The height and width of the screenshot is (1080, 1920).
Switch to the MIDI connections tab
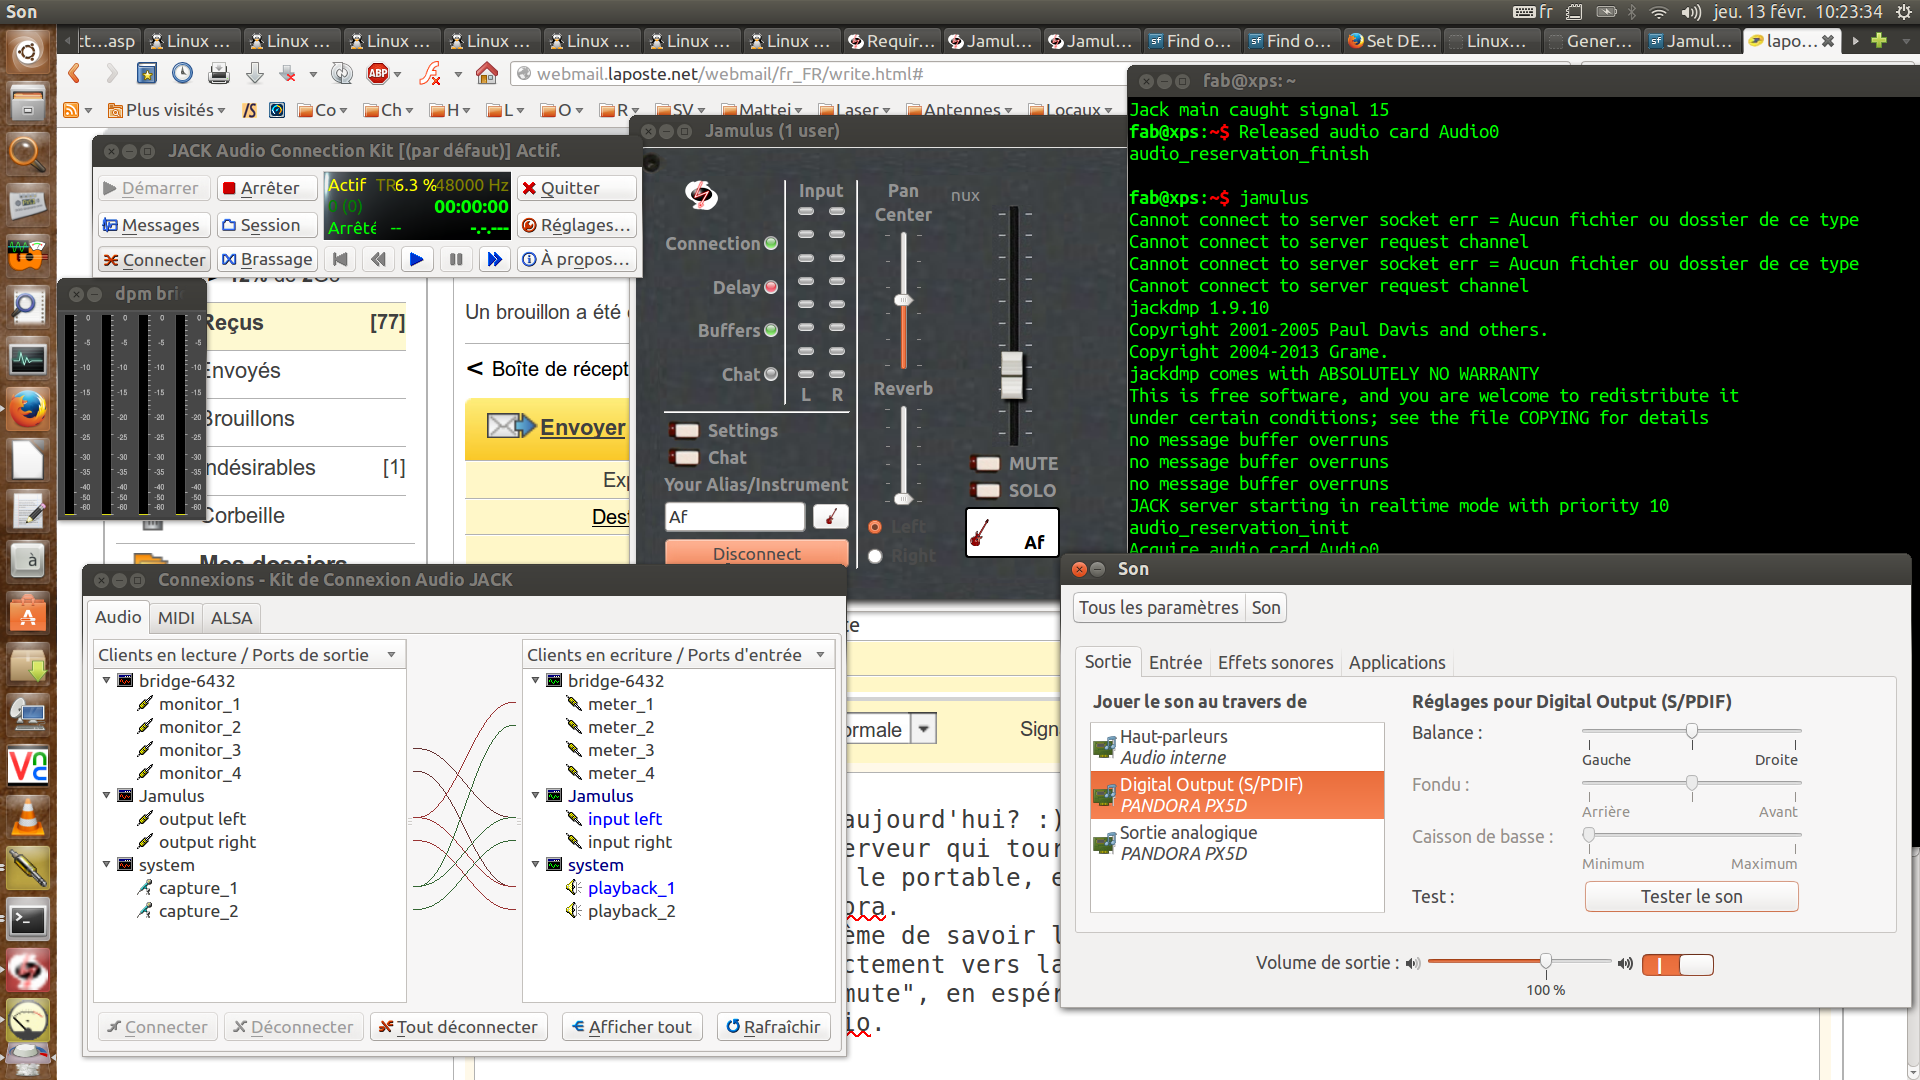[176, 618]
